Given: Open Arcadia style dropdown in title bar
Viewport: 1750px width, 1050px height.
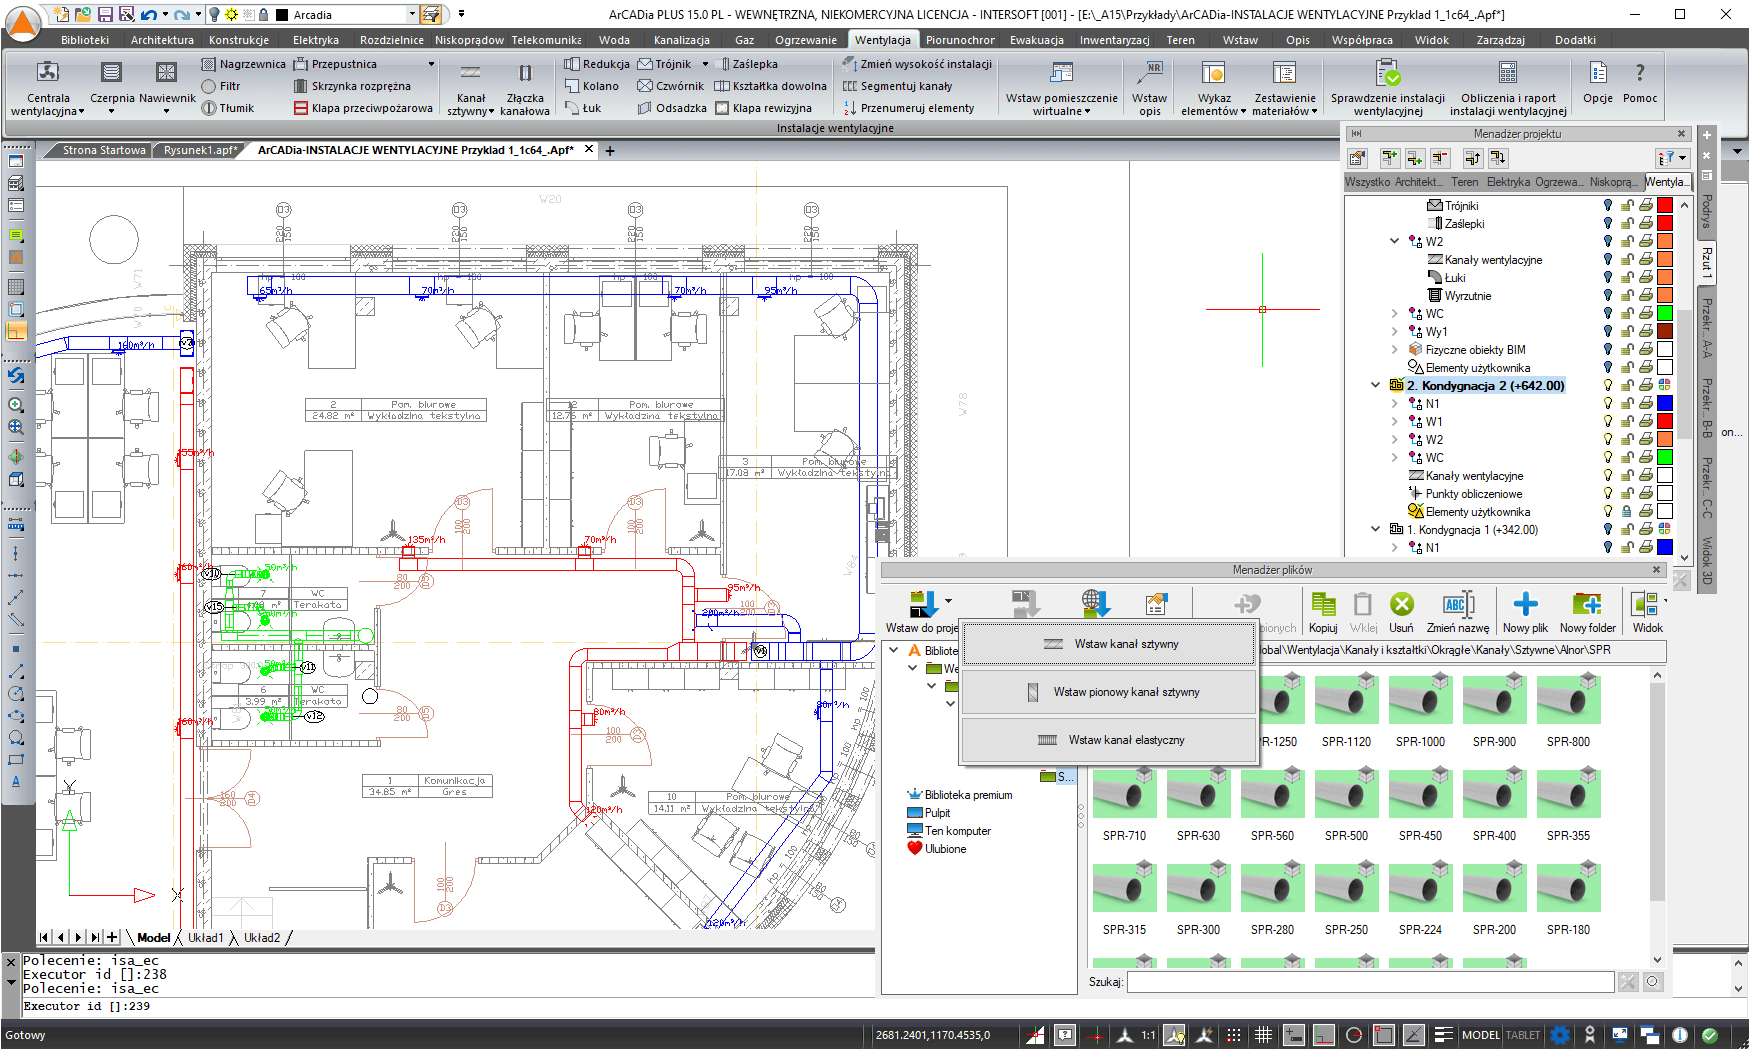Looking at the screenshot, I should click(412, 14).
